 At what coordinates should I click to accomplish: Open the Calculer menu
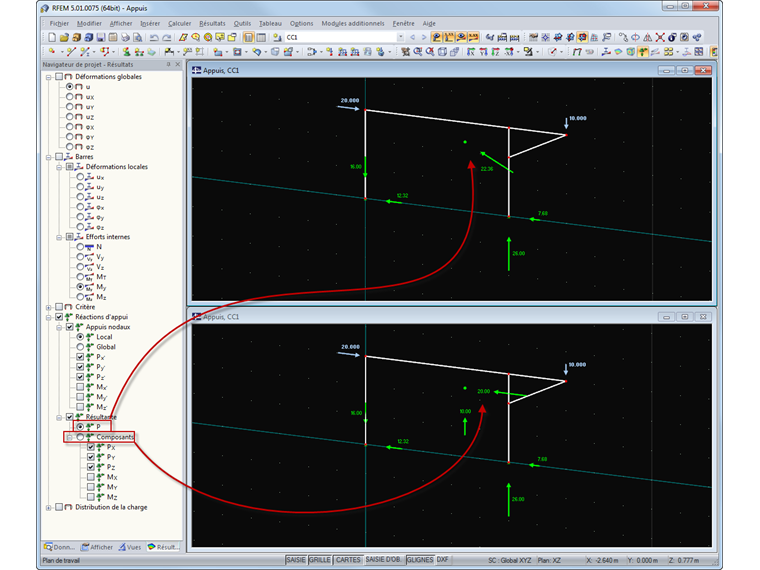tap(179, 23)
